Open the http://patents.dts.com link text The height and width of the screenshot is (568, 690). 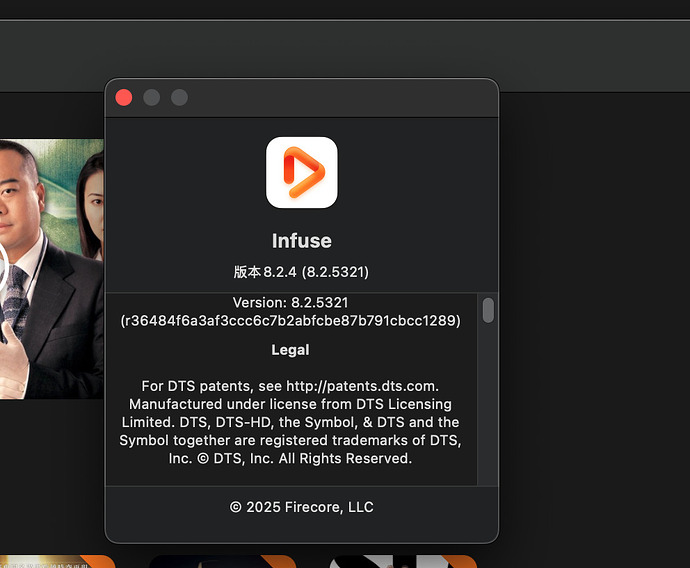(362, 386)
